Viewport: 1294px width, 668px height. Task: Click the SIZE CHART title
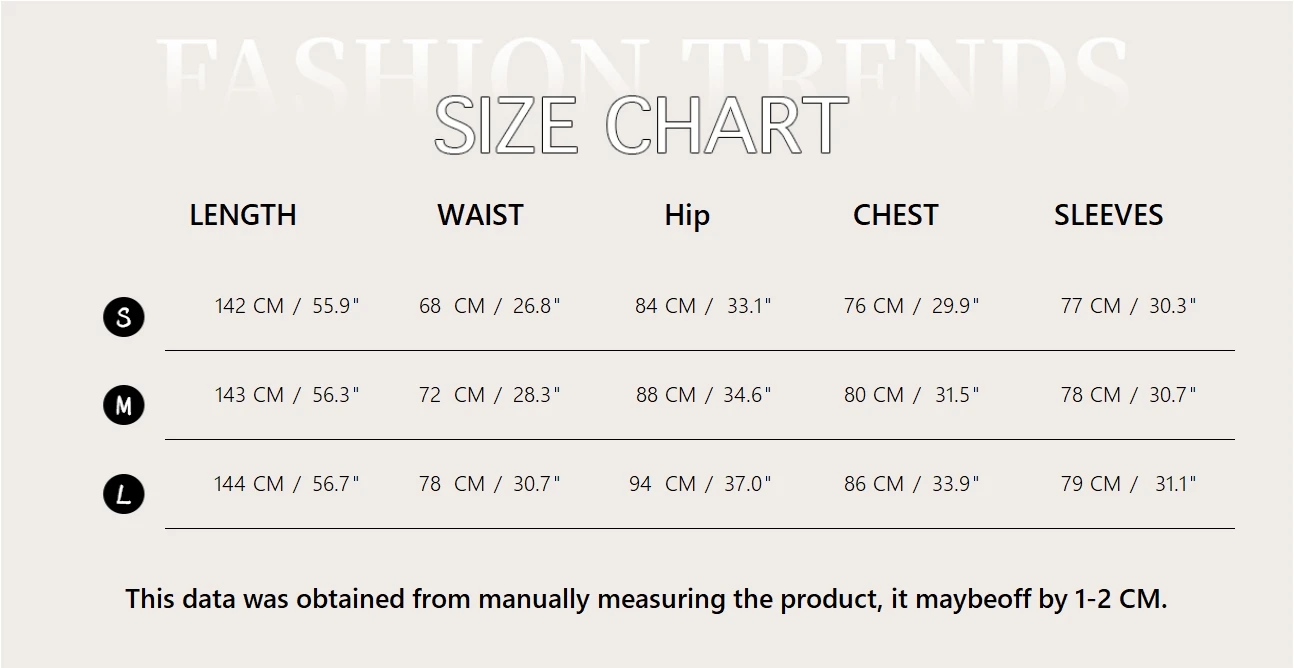click(641, 126)
